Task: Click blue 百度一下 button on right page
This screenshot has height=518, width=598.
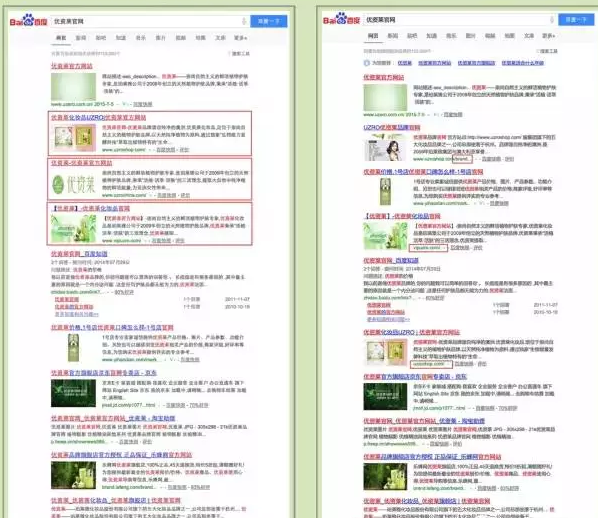Action: pos(576,19)
